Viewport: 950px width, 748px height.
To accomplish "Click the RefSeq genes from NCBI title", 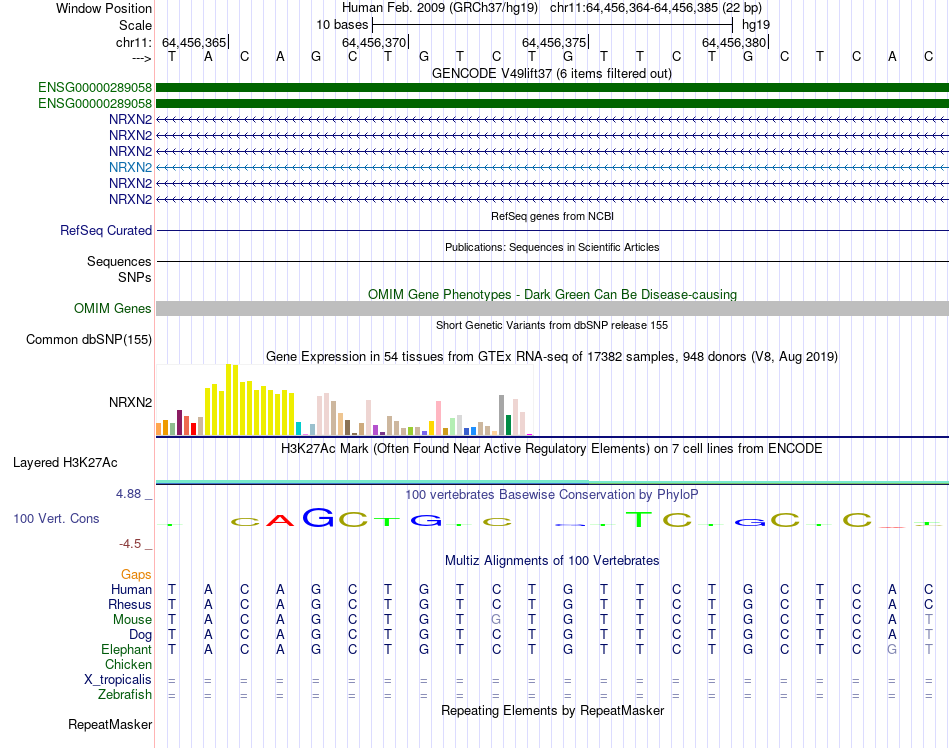I will 552,216.
